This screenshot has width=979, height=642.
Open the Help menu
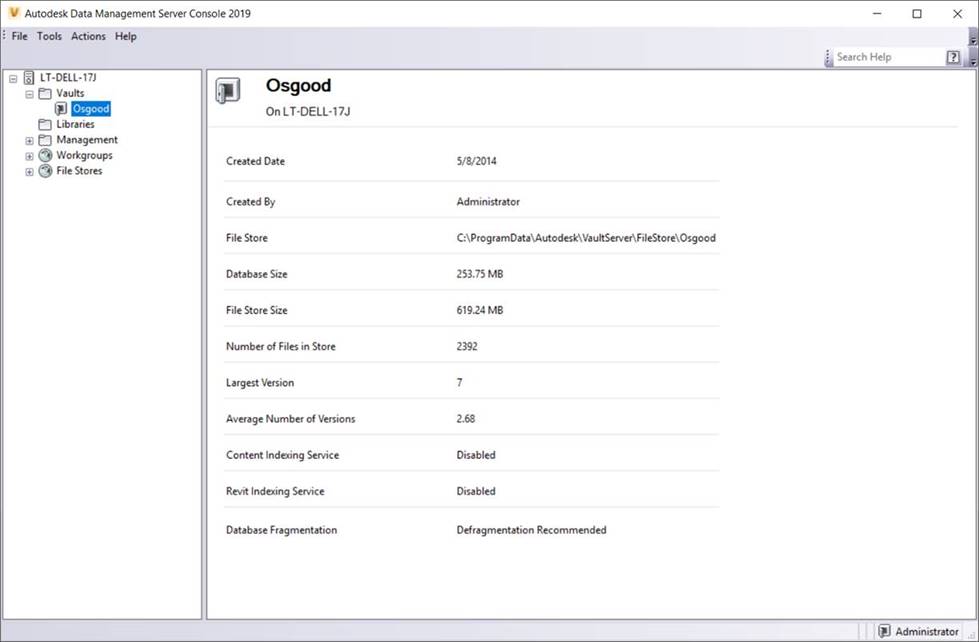click(125, 36)
